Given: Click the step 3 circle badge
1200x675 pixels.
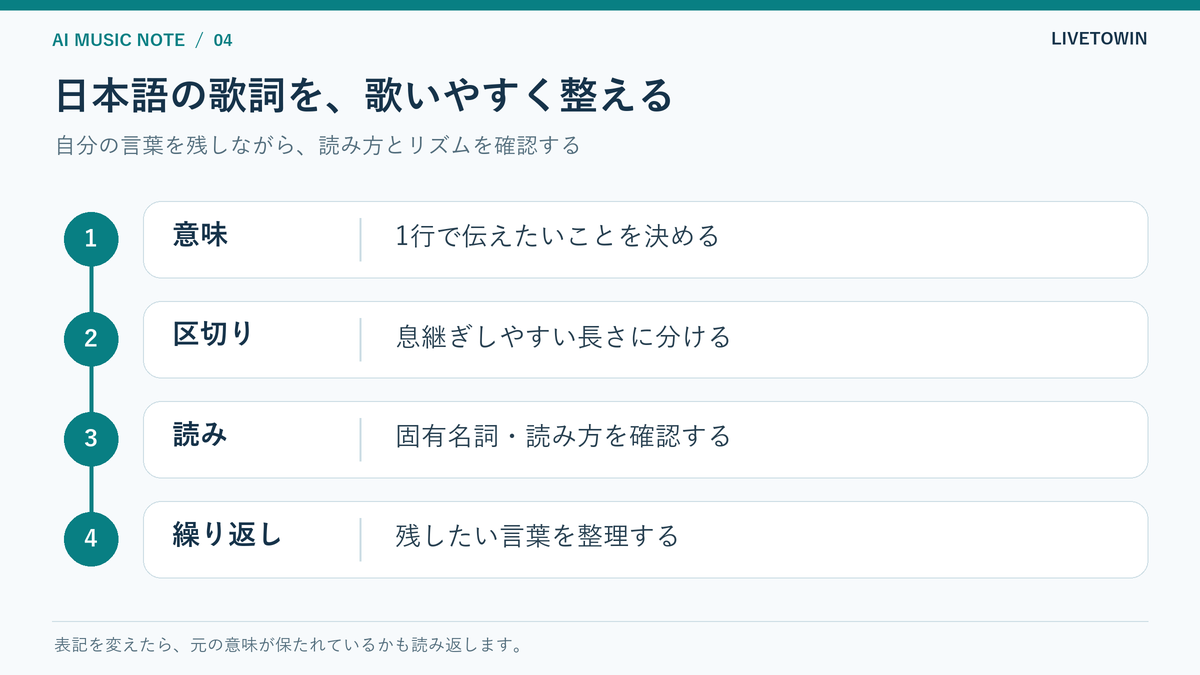Looking at the screenshot, I should 91,439.
